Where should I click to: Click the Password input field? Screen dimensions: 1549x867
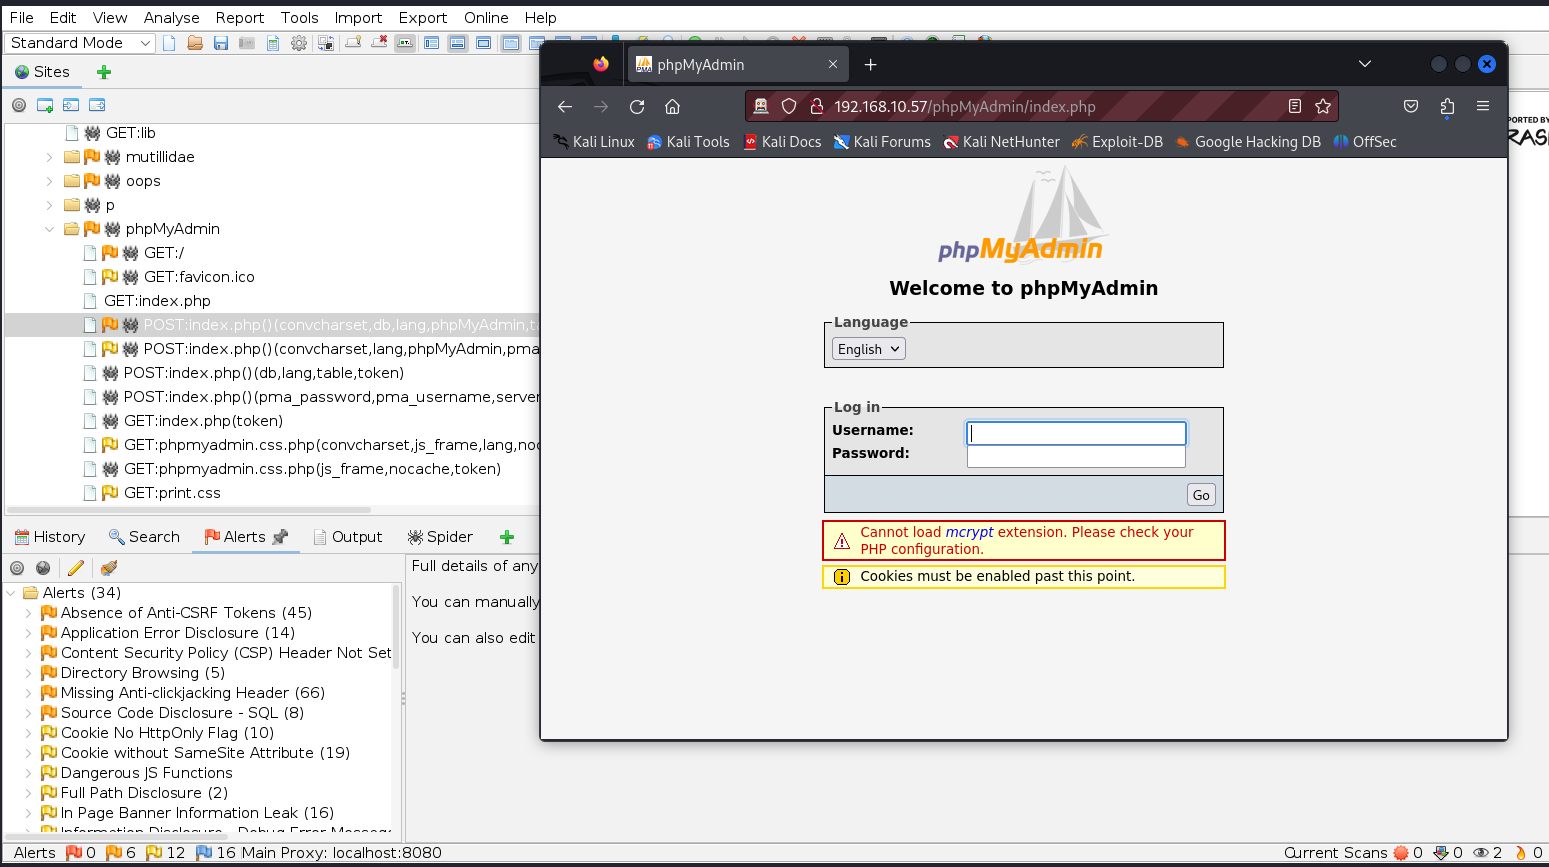(1076, 456)
